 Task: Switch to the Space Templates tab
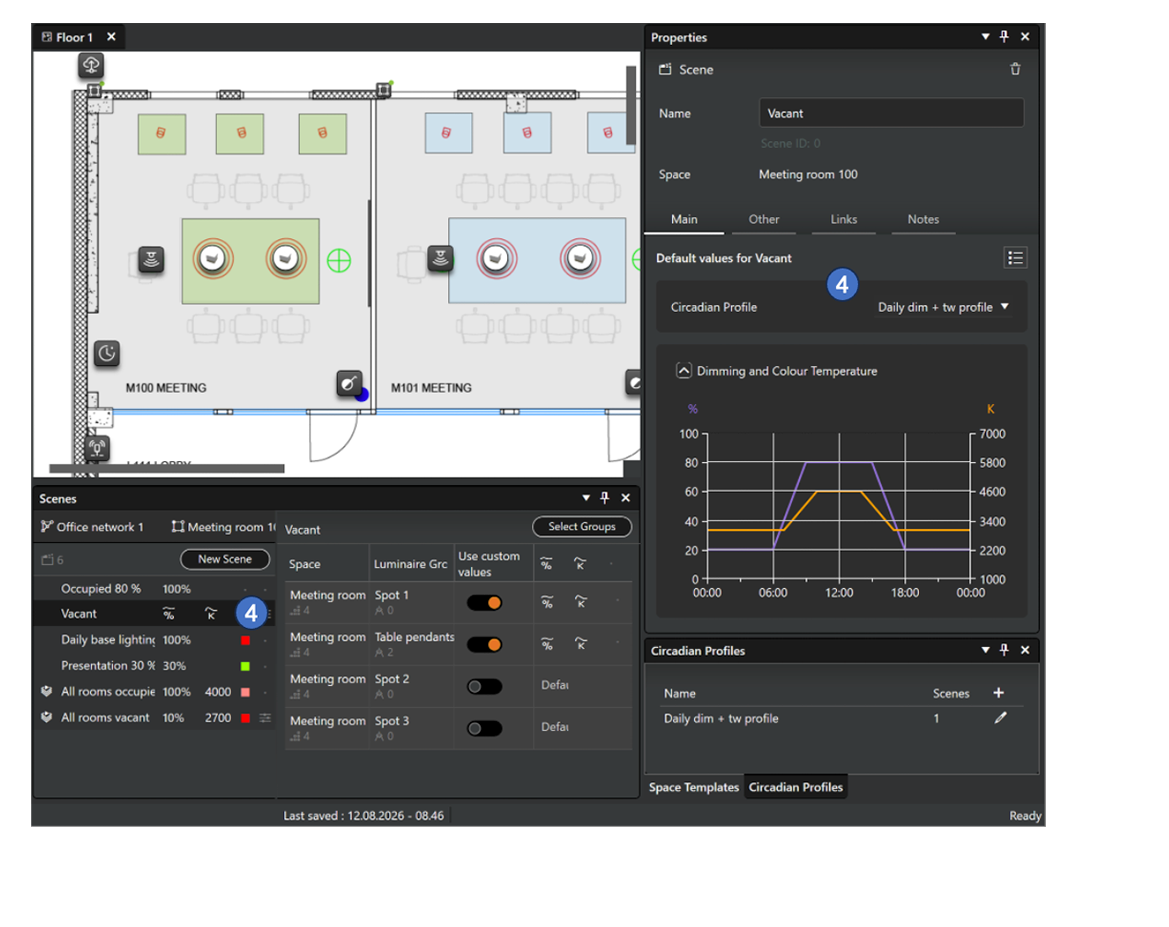pos(693,787)
